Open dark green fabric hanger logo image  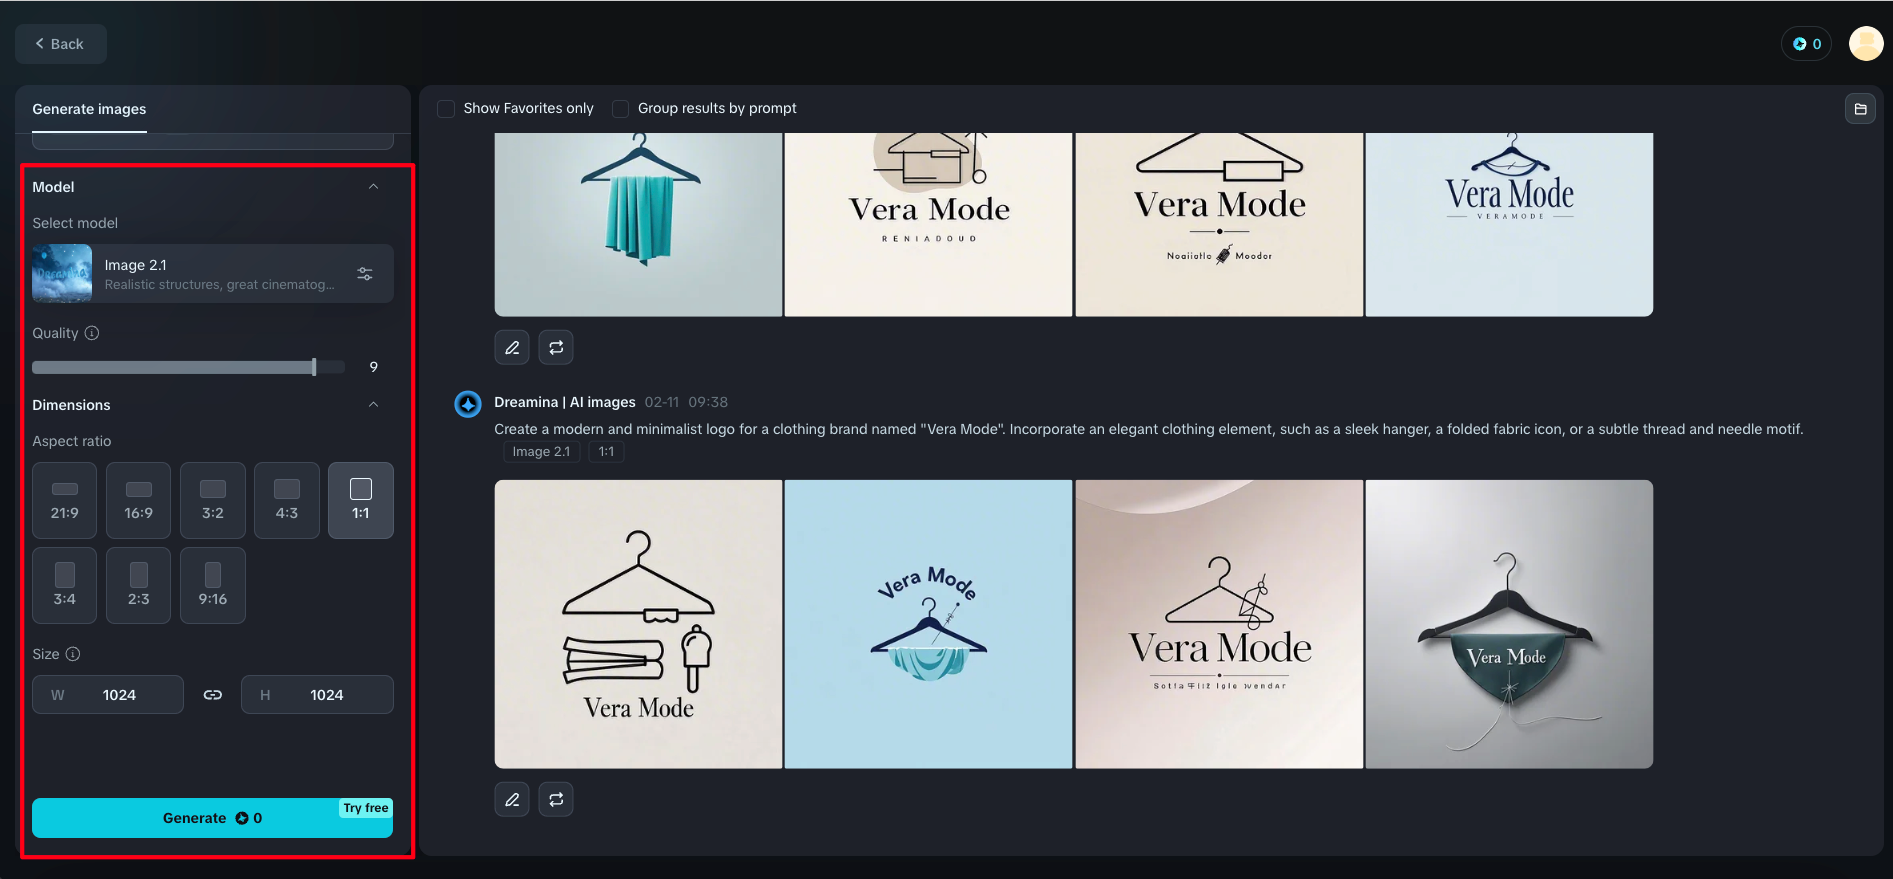[1509, 624]
